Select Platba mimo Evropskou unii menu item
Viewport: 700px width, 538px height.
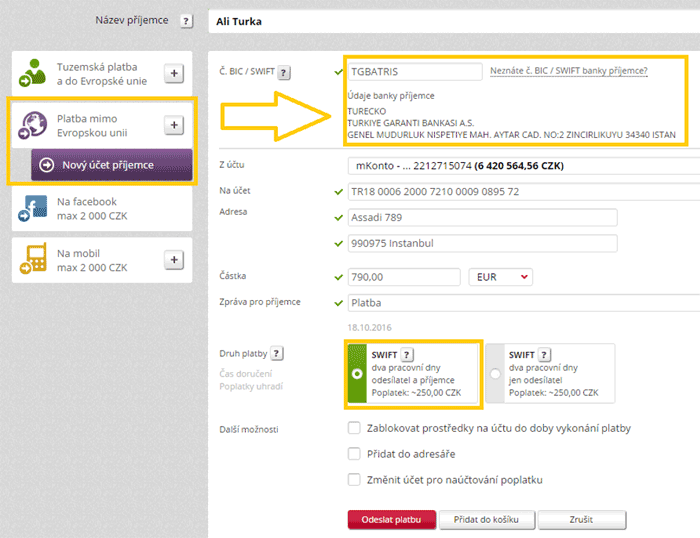tap(102, 125)
